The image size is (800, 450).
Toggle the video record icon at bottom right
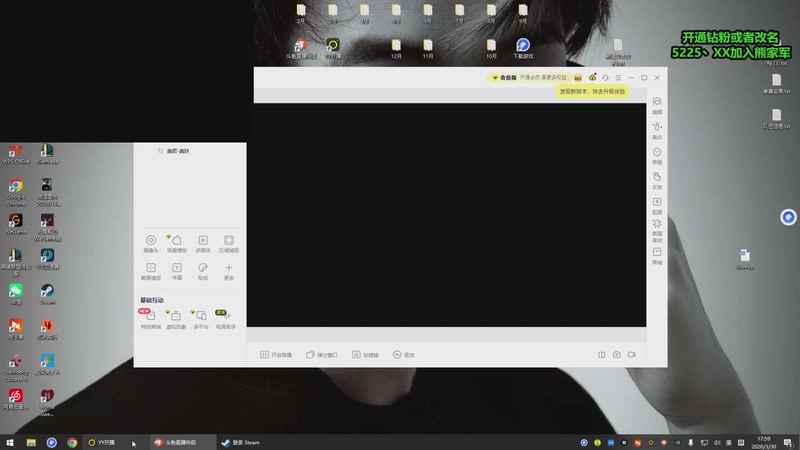(x=632, y=355)
